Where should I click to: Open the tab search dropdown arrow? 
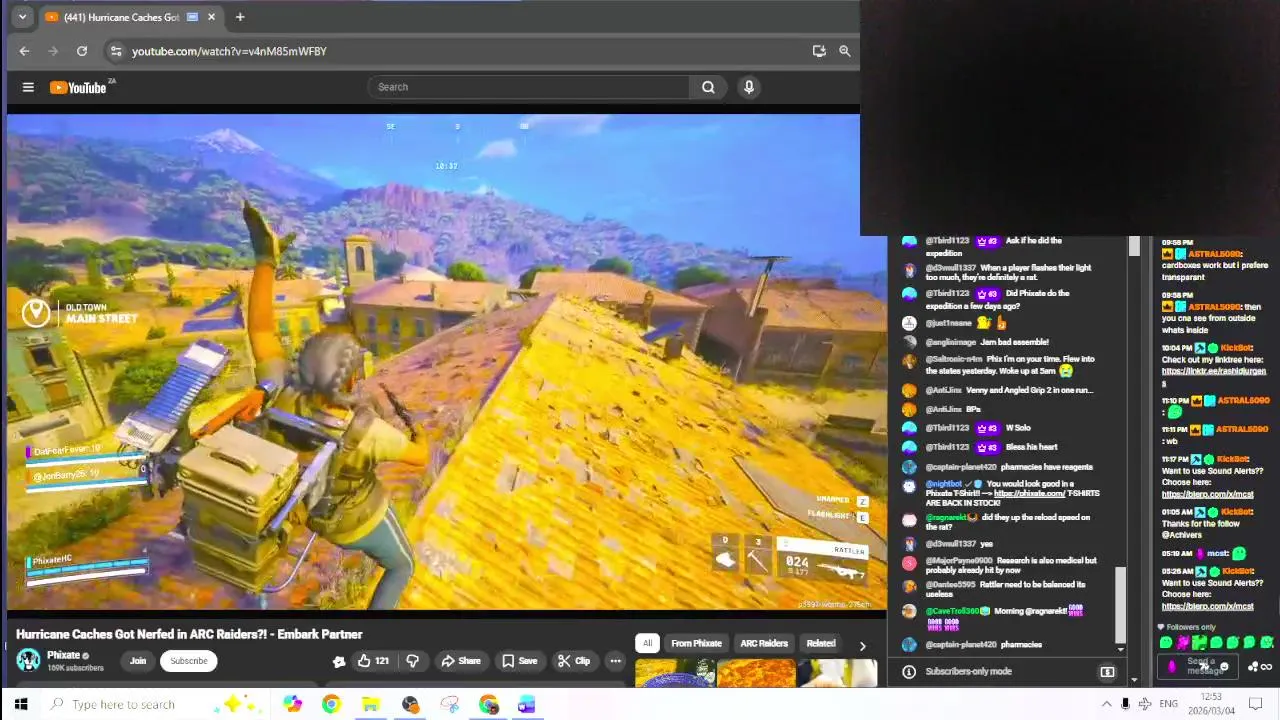[x=22, y=17]
